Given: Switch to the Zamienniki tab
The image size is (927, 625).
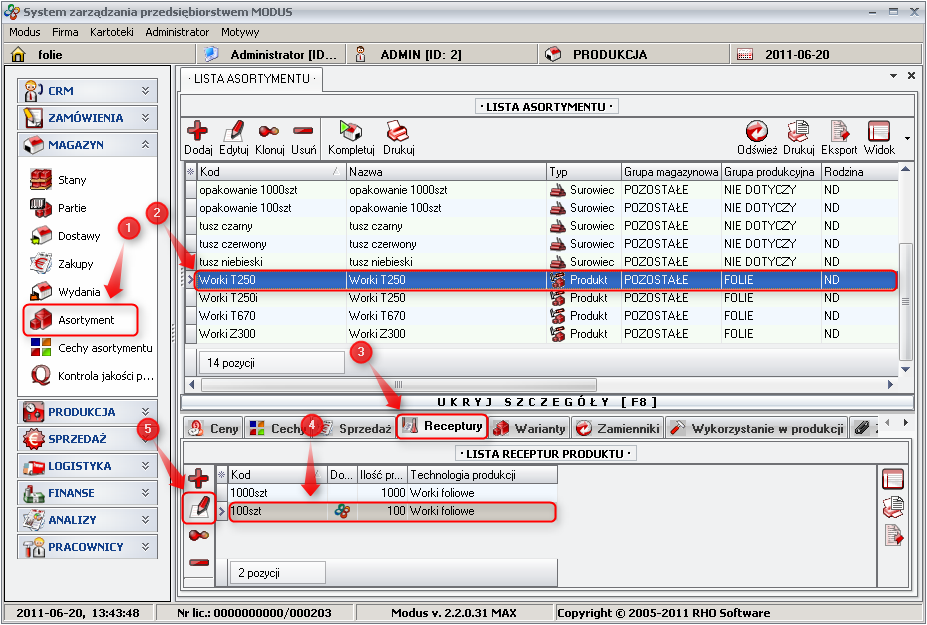Looking at the screenshot, I should 618,429.
